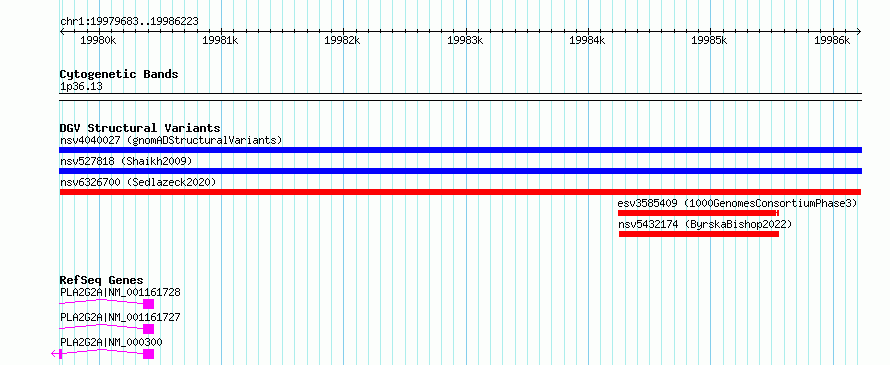The width and height of the screenshot is (890, 365).
Task: Click the Cytogenetic Bands track title
Action: point(119,74)
